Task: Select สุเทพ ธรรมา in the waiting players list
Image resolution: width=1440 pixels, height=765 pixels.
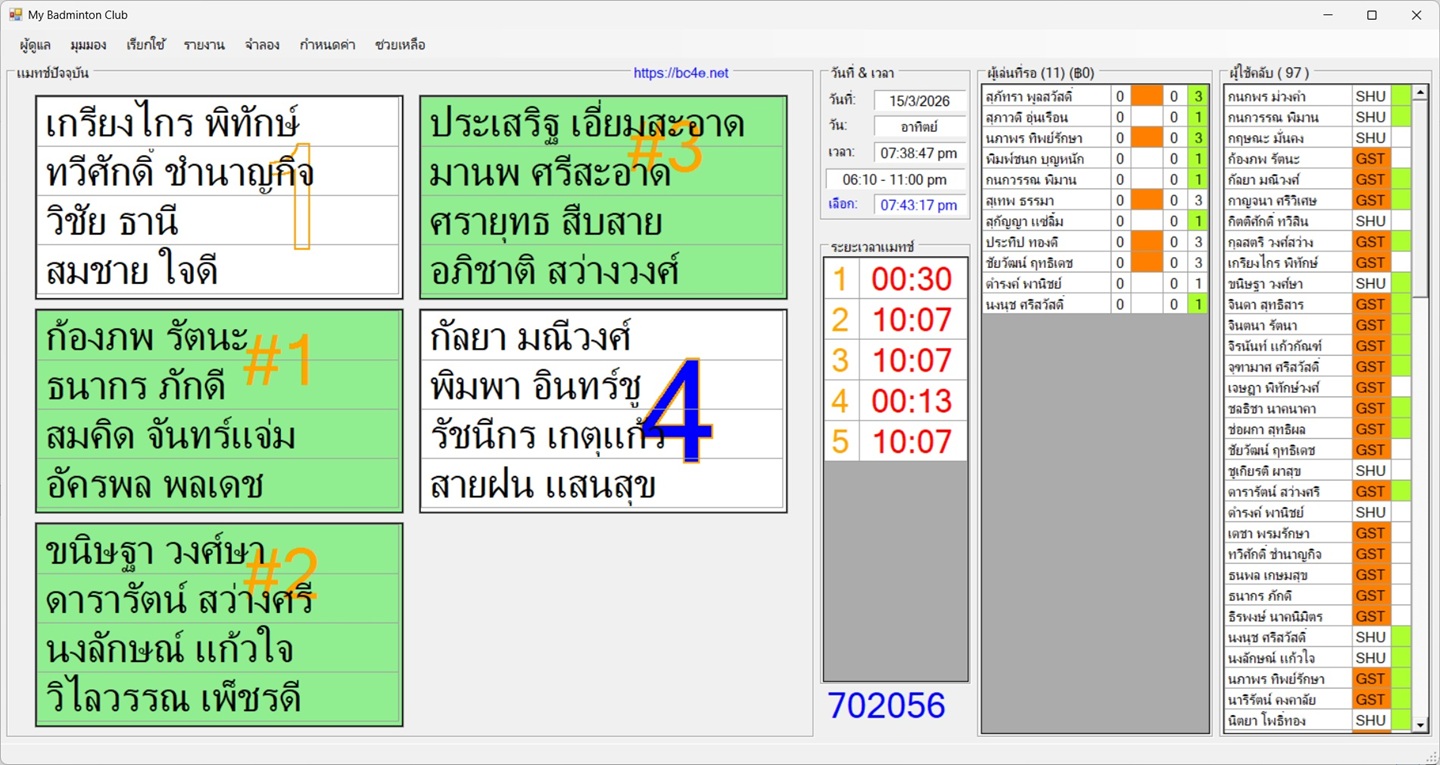Action: coord(1047,200)
